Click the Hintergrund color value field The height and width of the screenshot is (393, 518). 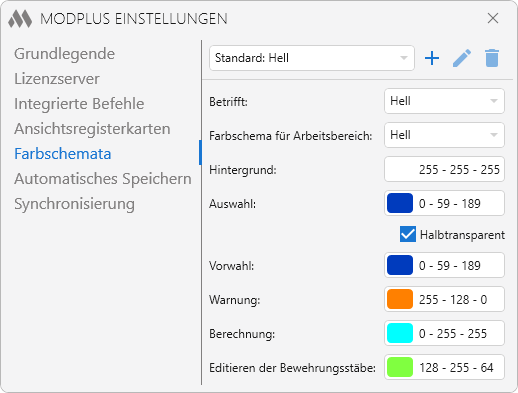[x=444, y=169]
